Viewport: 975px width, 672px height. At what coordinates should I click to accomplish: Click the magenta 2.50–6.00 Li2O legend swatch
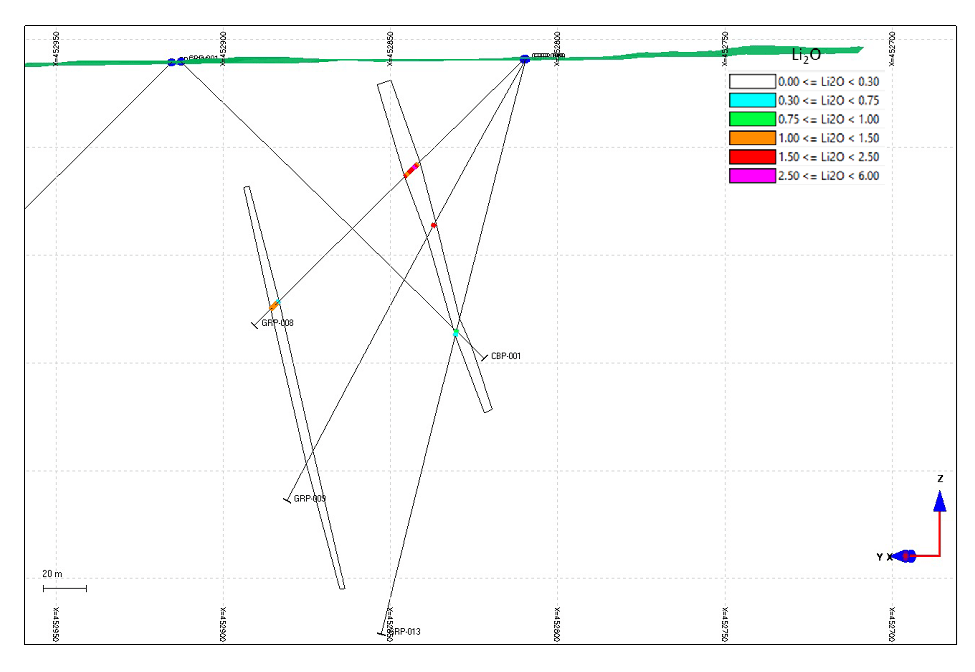[x=752, y=176]
